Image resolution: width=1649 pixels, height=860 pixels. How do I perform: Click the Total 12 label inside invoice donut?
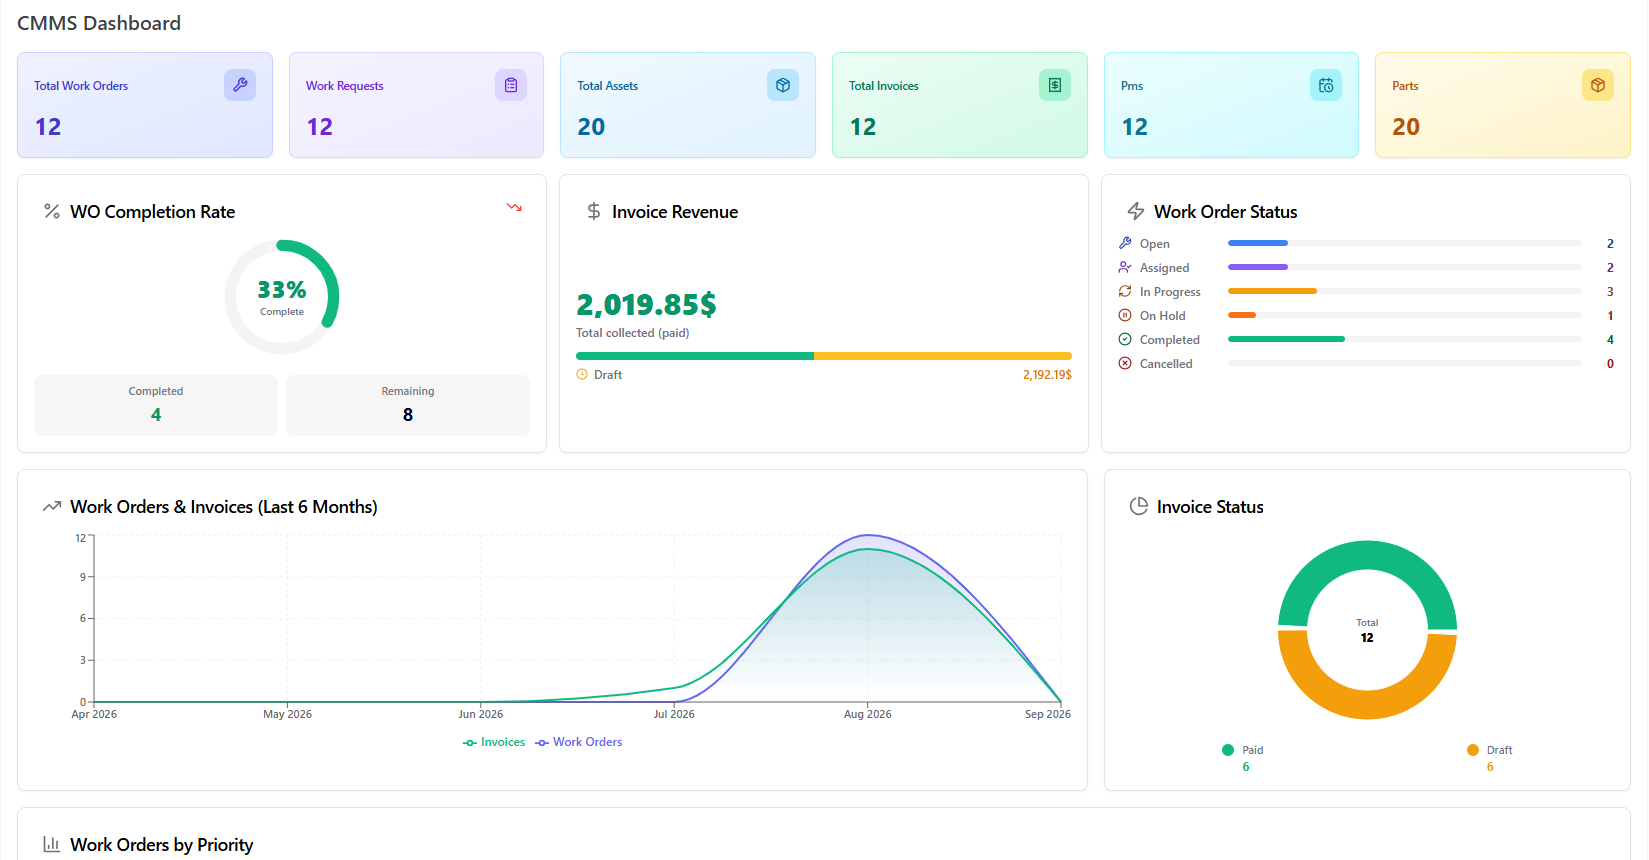tap(1367, 630)
